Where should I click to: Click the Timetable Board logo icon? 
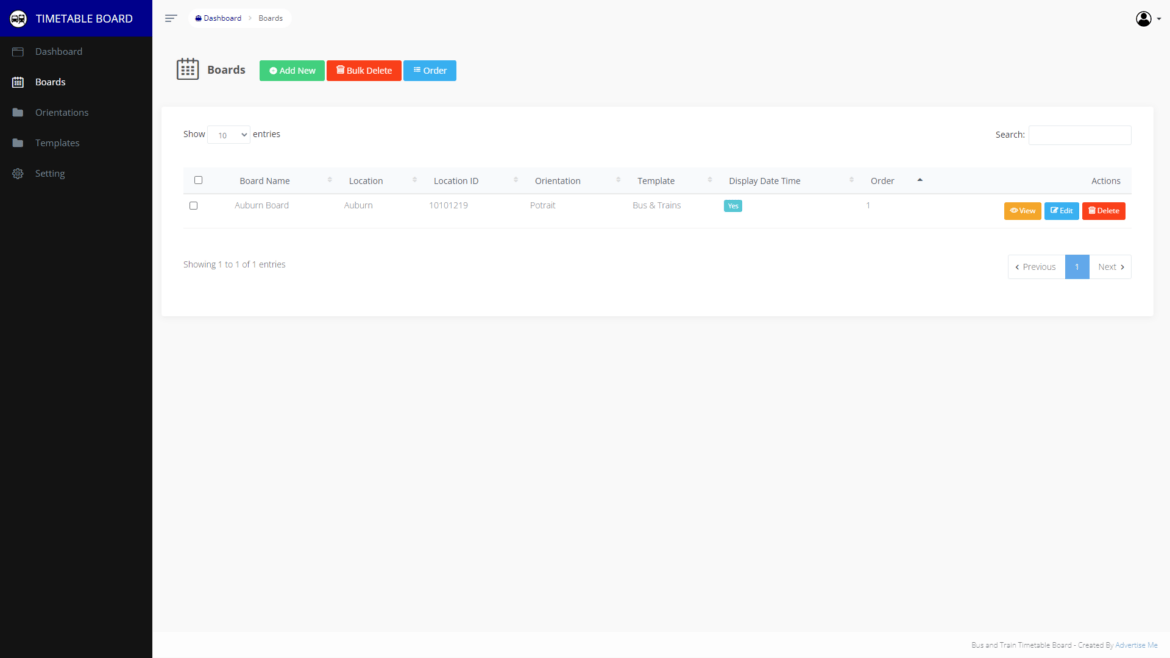(x=16, y=17)
